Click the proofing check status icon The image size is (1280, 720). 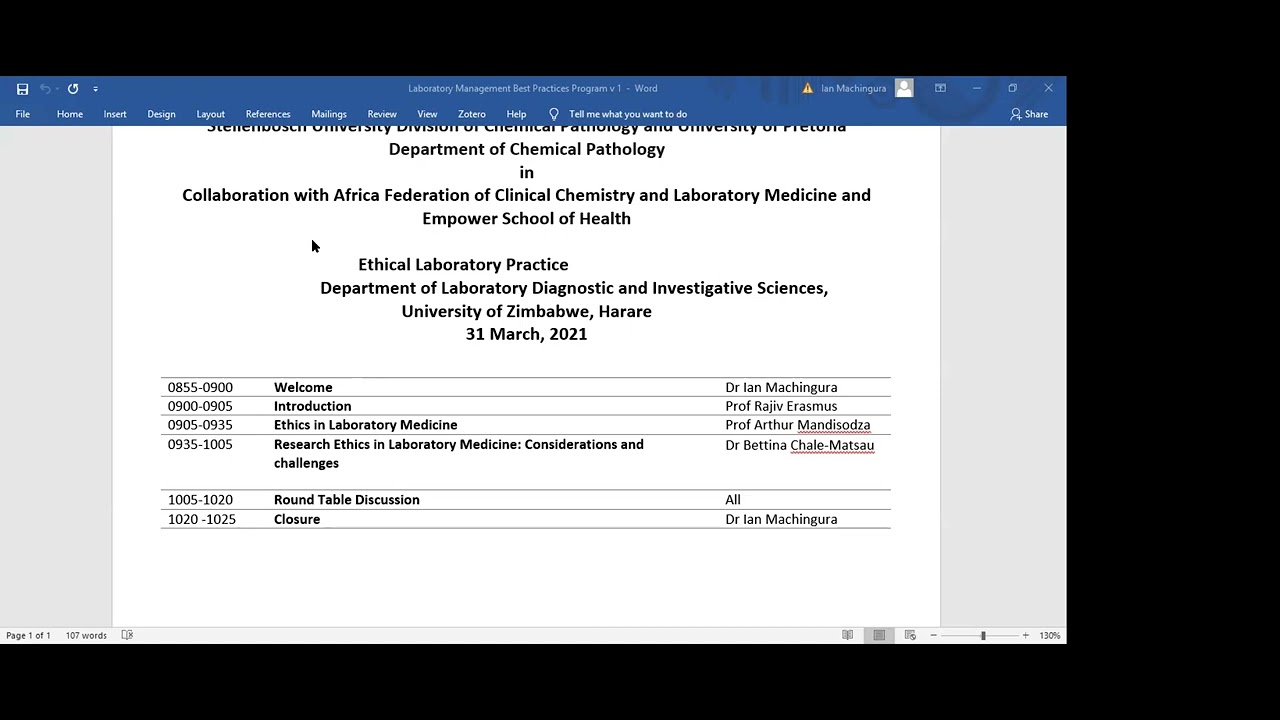[x=127, y=635]
